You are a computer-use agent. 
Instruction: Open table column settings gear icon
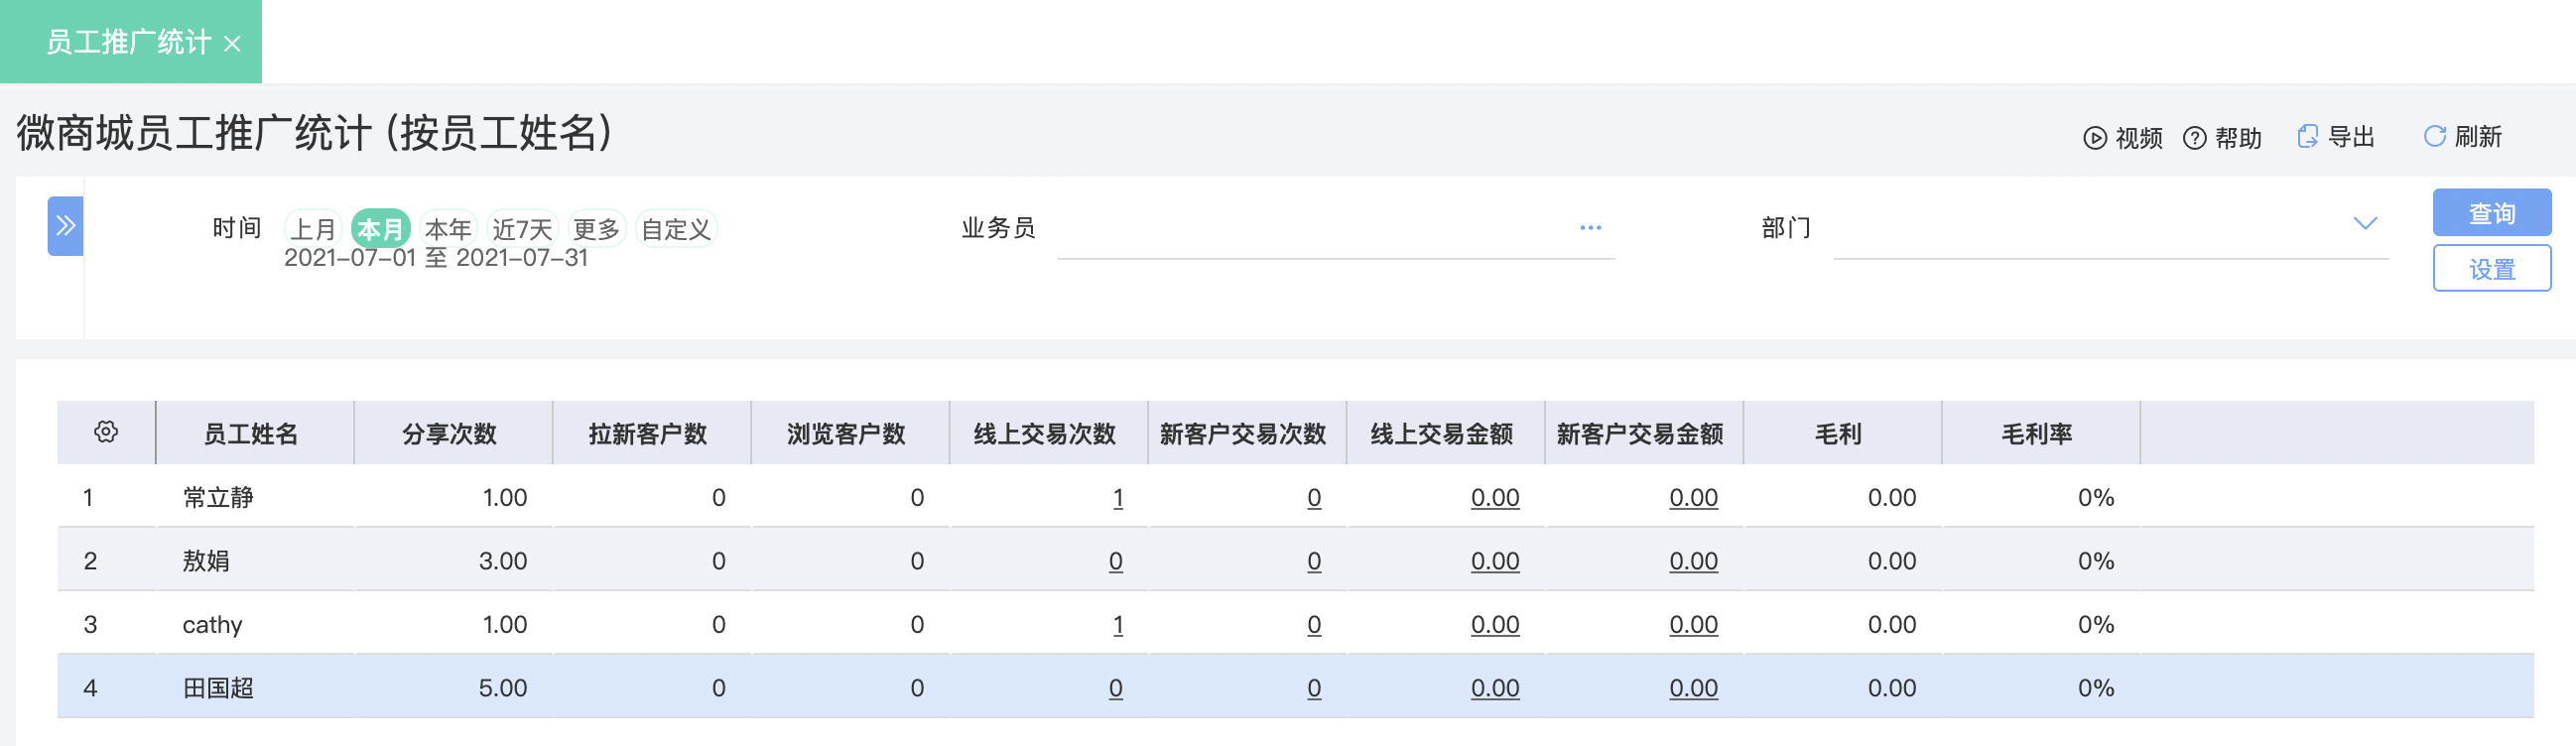(x=106, y=432)
